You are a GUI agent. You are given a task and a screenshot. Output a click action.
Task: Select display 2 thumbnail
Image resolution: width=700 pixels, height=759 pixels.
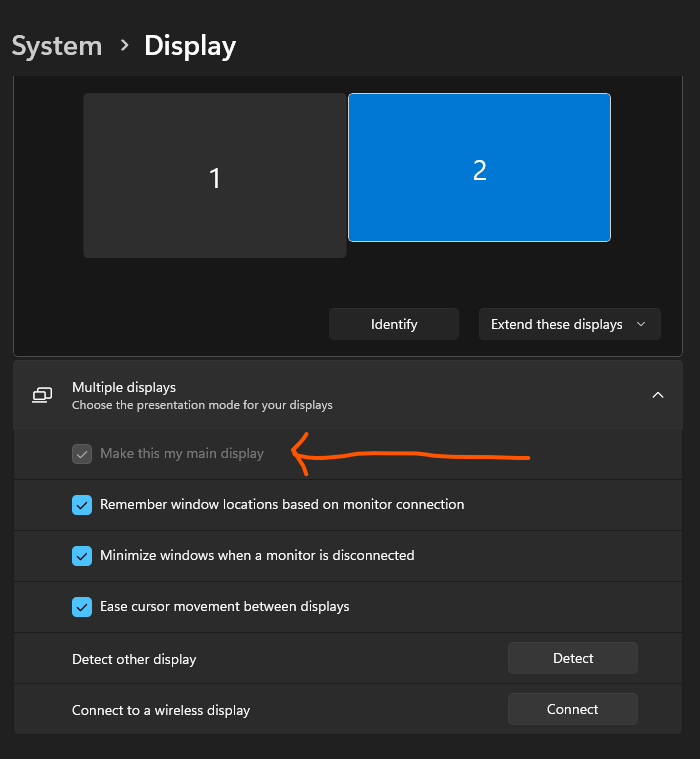tap(479, 168)
